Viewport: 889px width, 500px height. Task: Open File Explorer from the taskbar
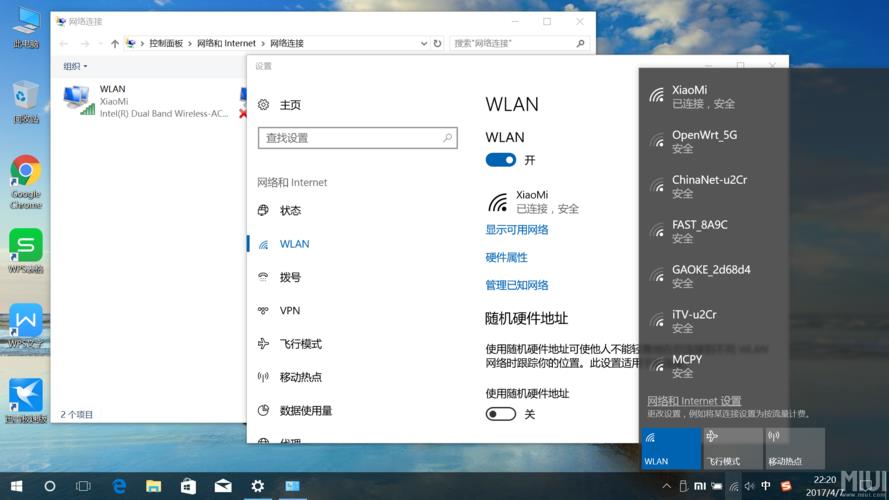(x=153, y=486)
